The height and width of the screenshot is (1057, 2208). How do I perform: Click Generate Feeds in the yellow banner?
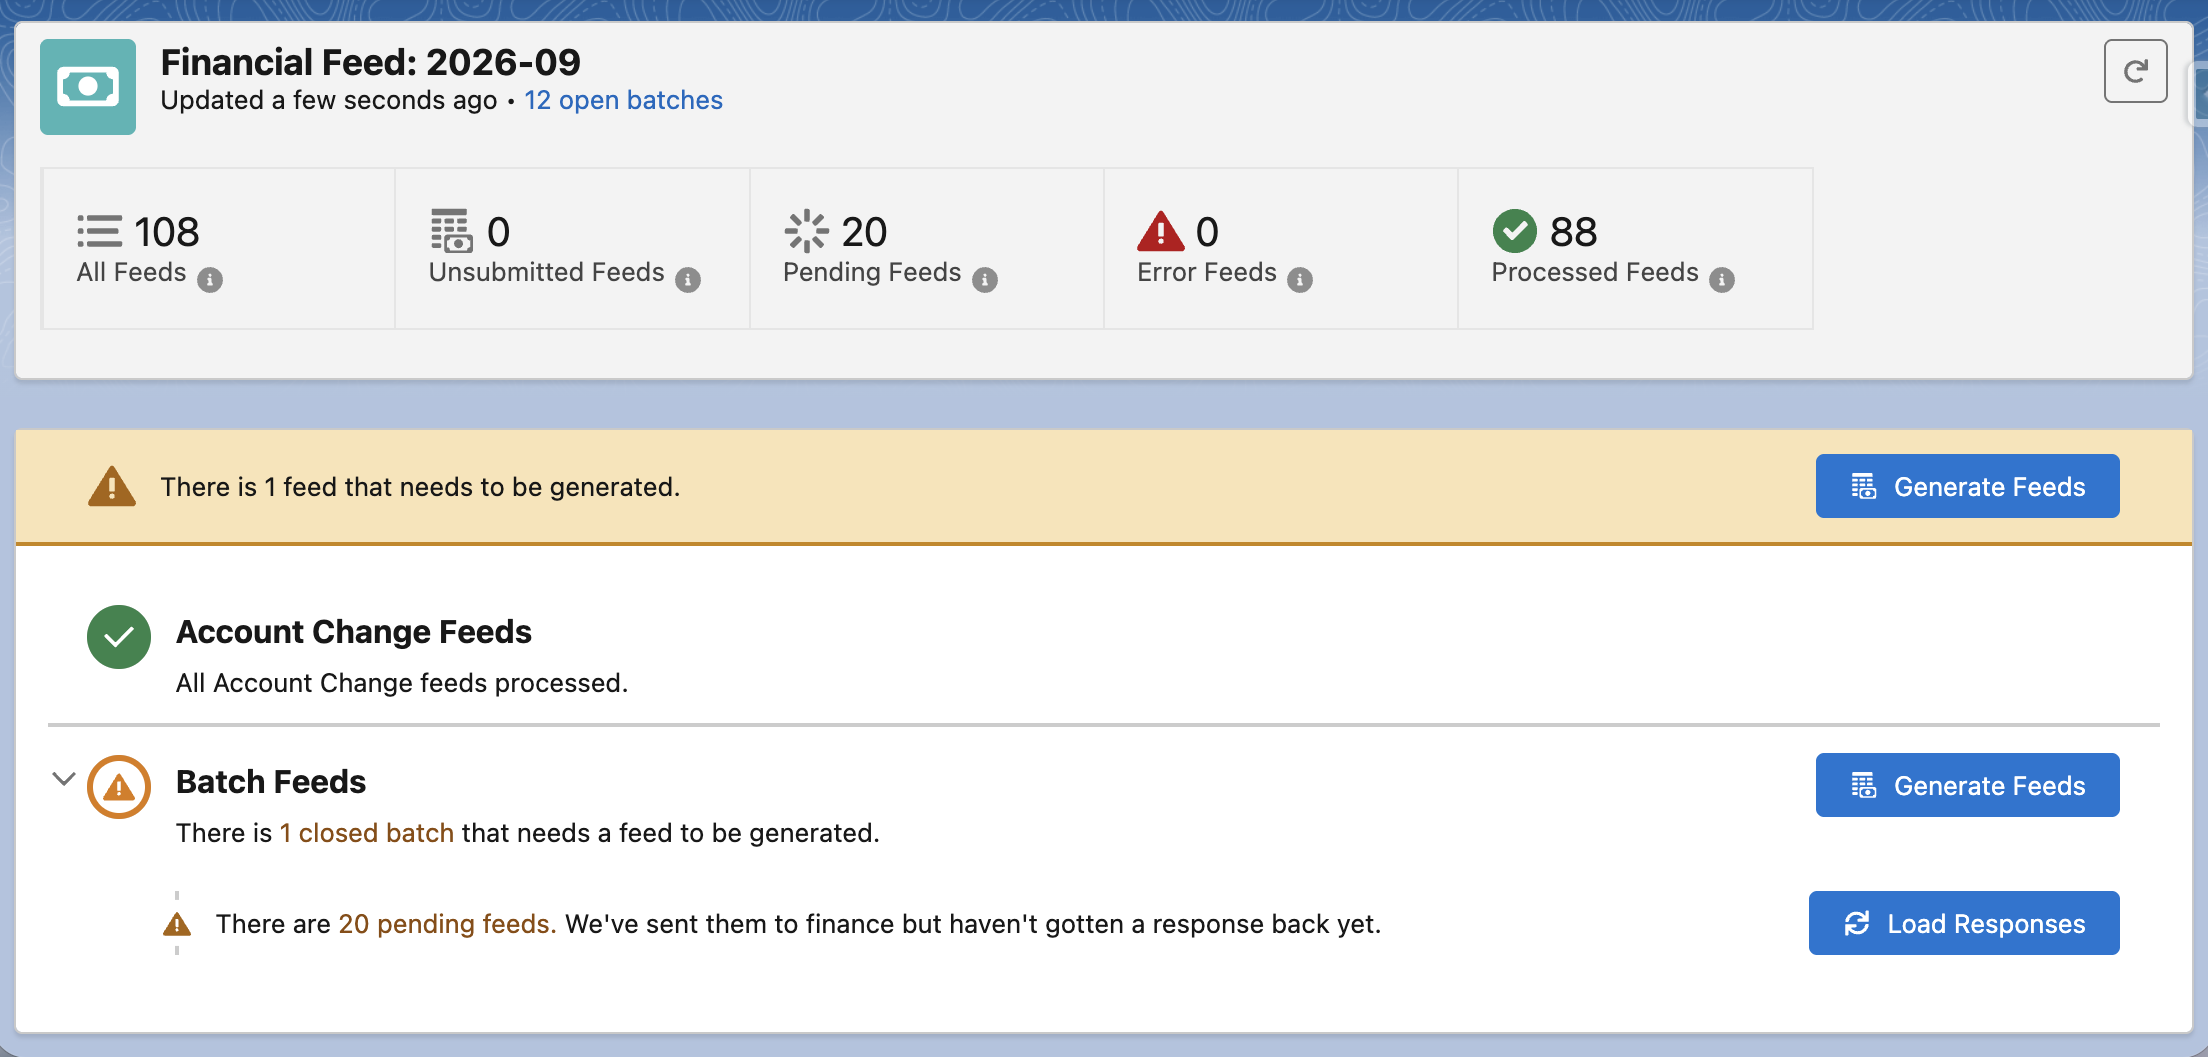[1967, 486]
